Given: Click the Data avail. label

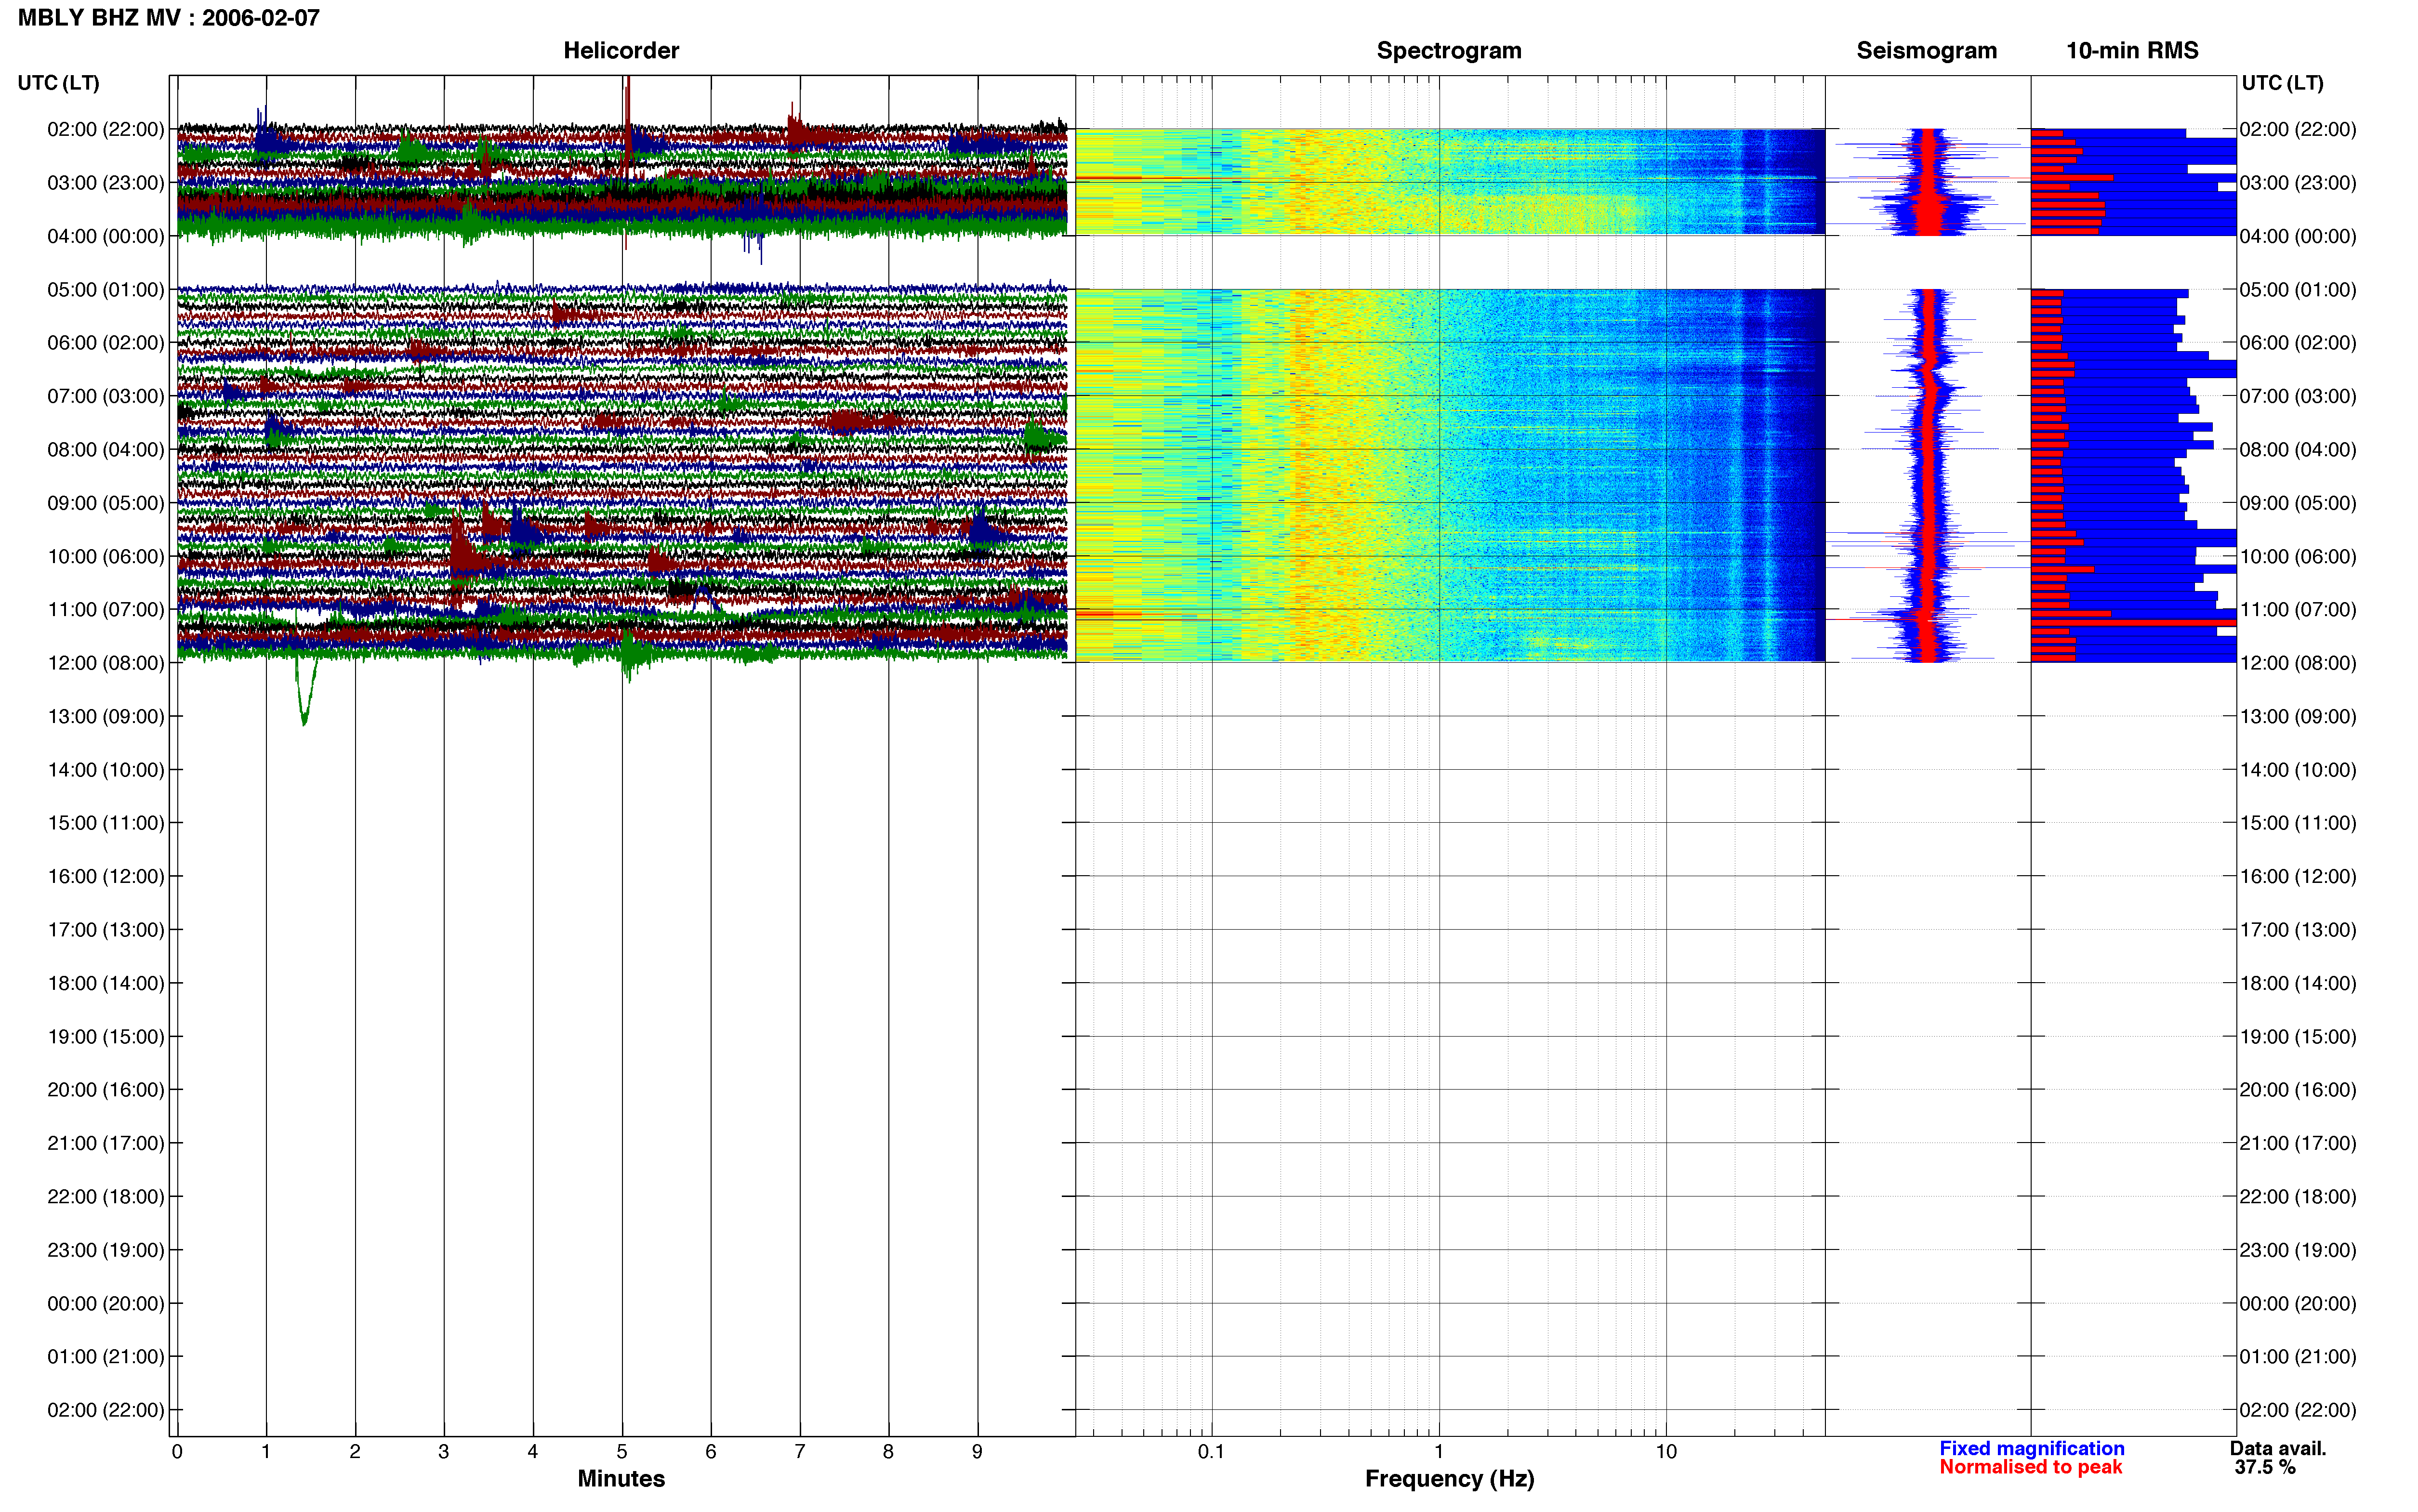Looking at the screenshot, I should point(2278,1448).
